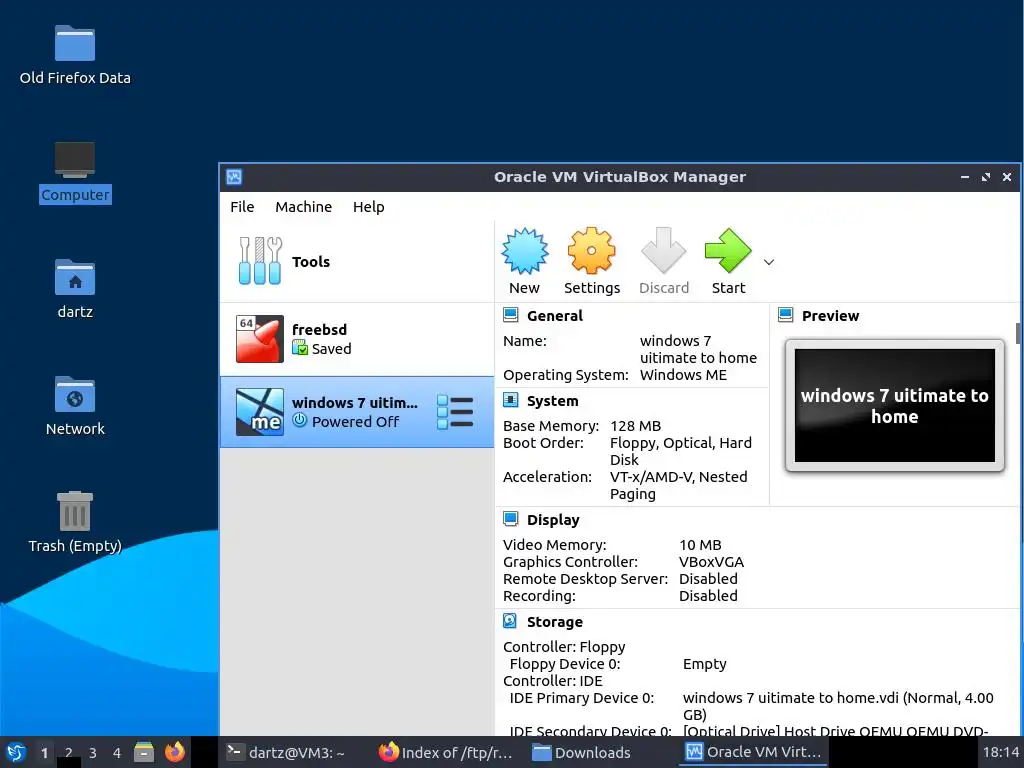Viewport: 1024px width, 768px height.
Task: Minimize the VirtualBox Manager window
Action: click(x=965, y=177)
